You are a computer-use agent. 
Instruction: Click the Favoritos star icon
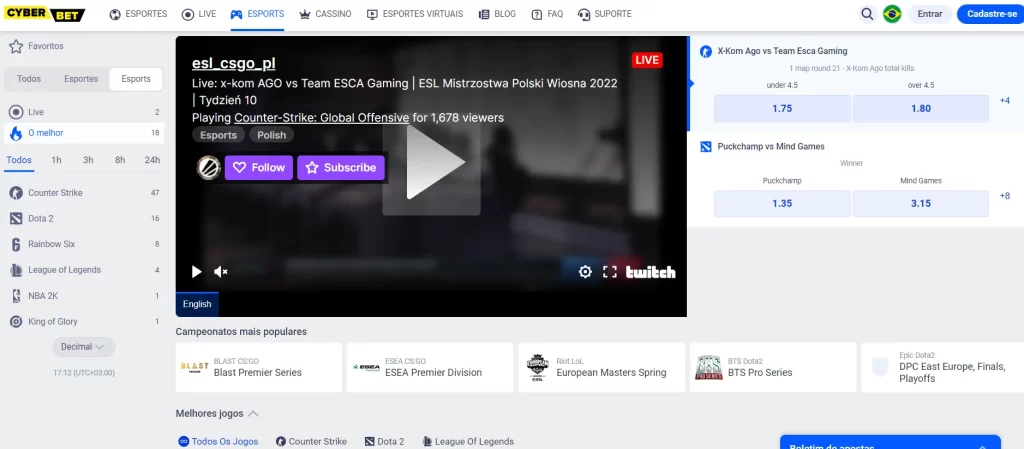16,46
